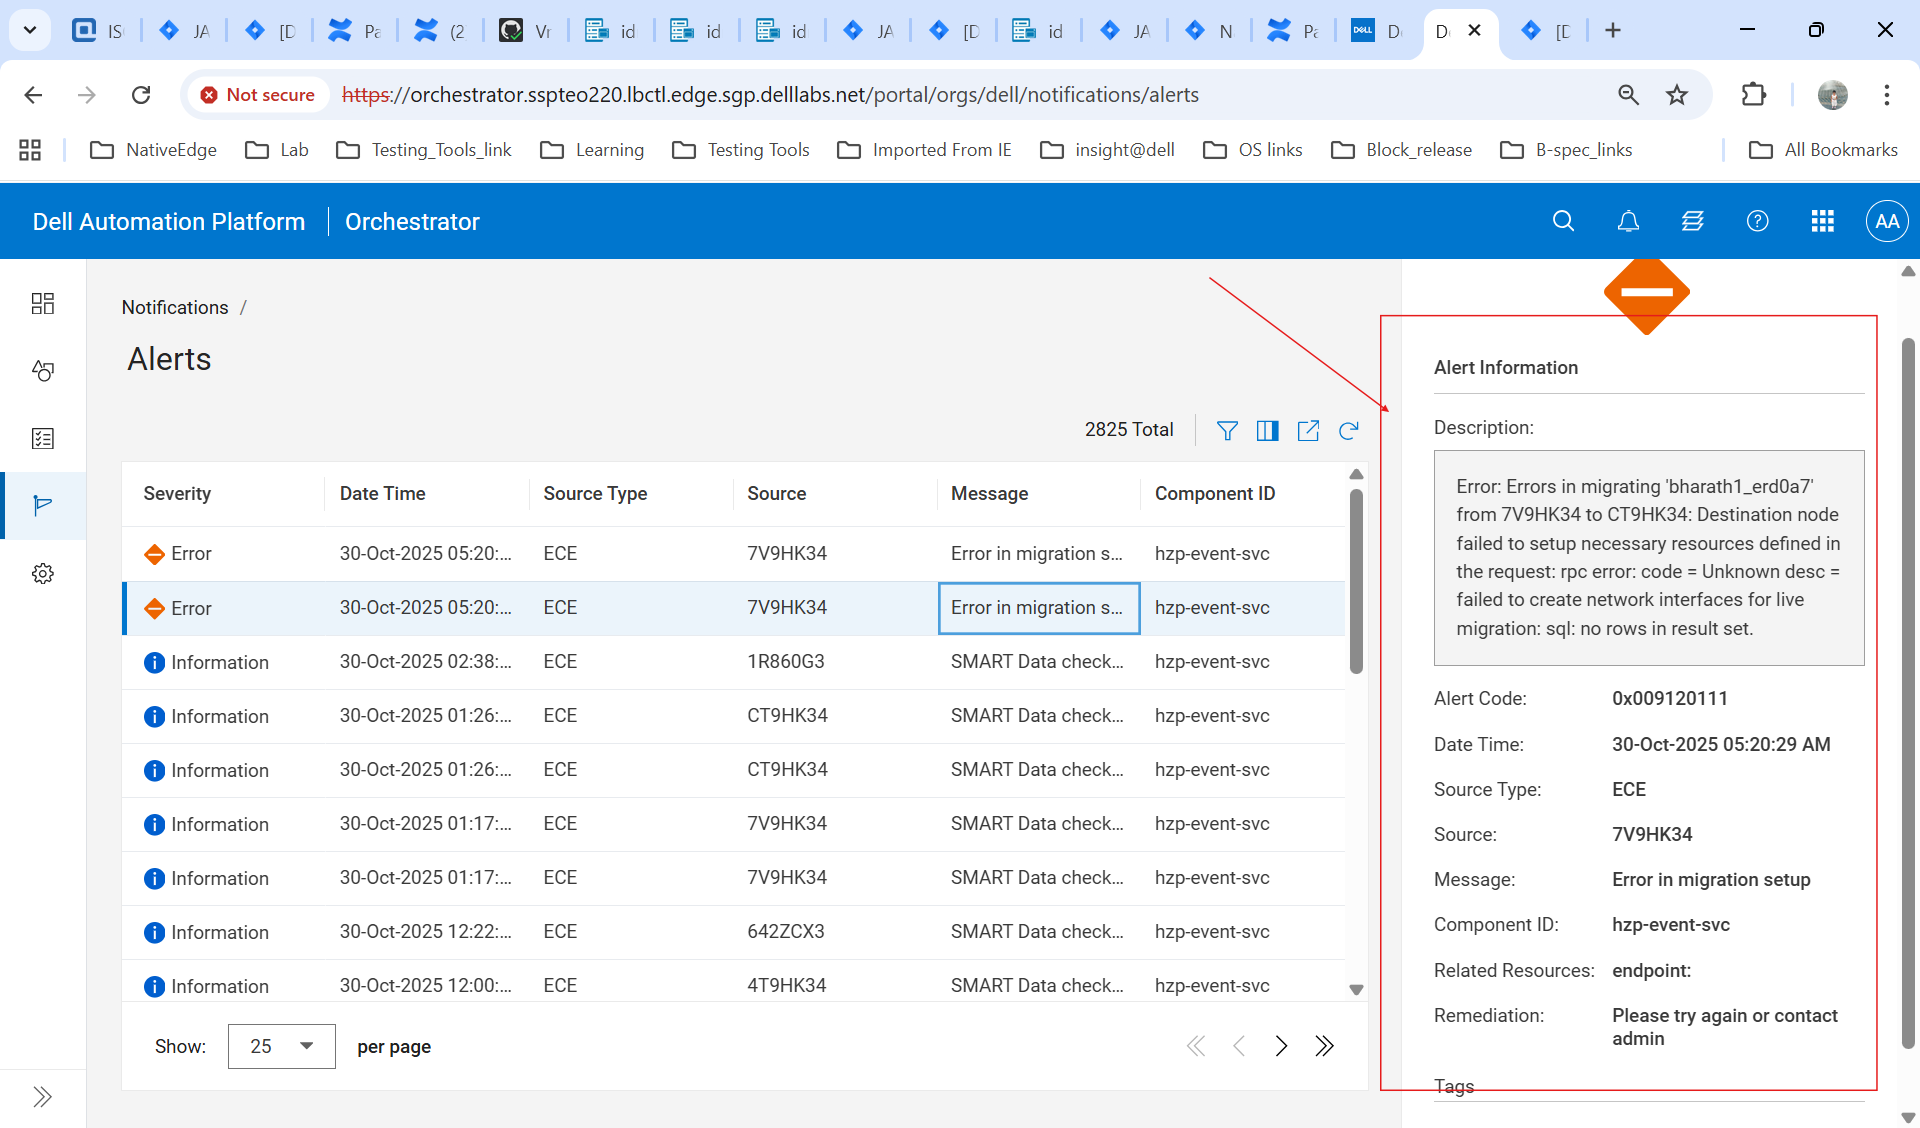
Task: Click the Notifications breadcrumb link
Action: tap(175, 307)
